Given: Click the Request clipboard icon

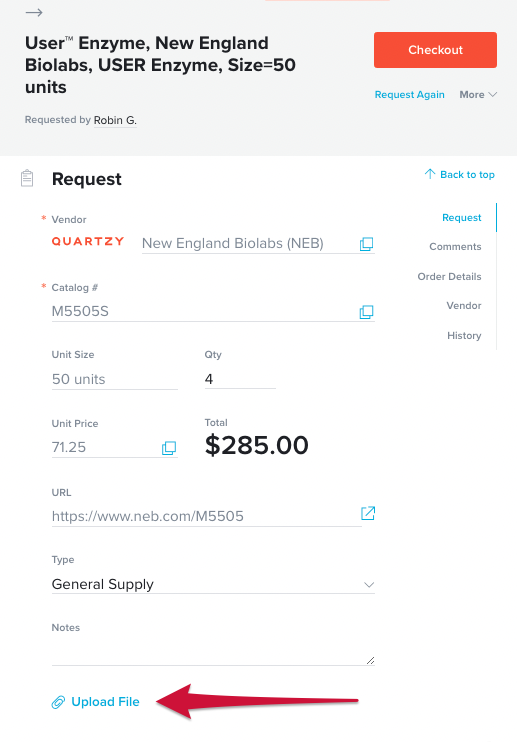Looking at the screenshot, I should tap(27, 178).
